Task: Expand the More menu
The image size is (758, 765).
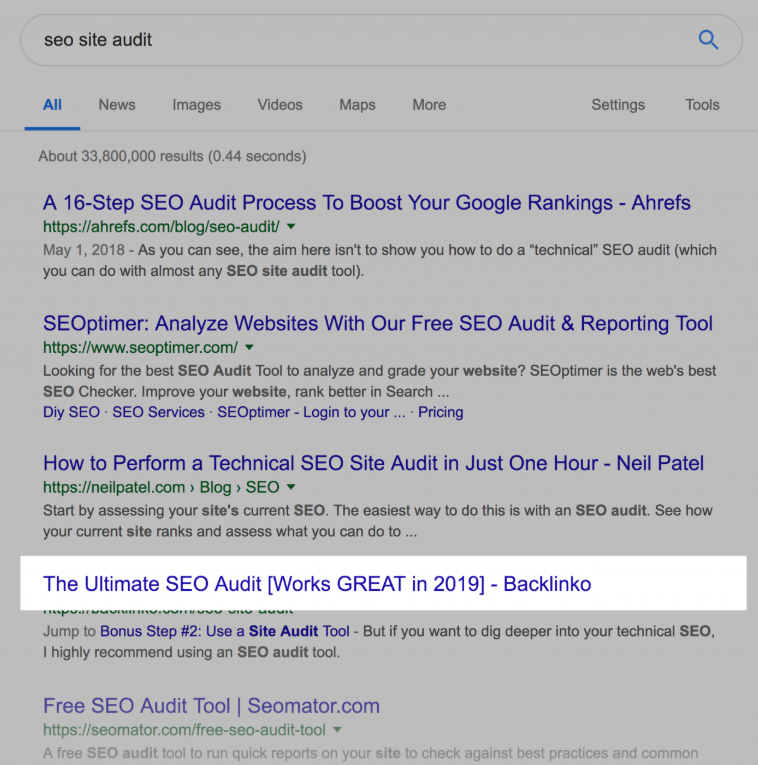Action: pos(429,105)
